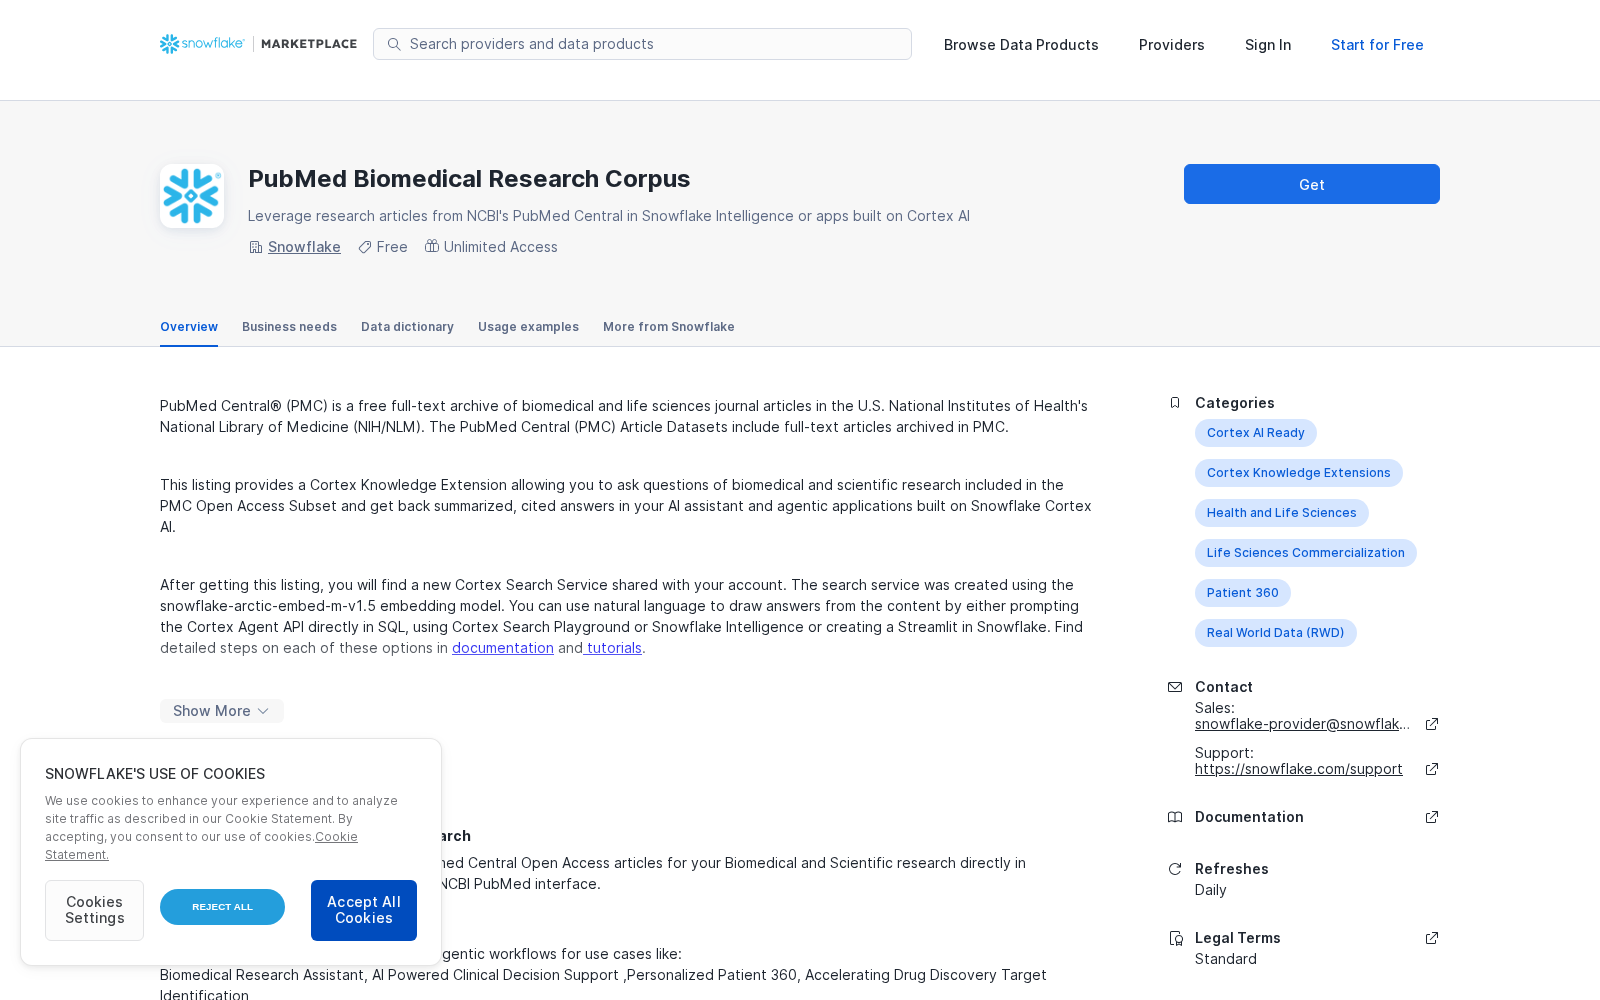1600x1000 pixels.
Task: Open the Legal Terms external link icon
Action: [1432, 938]
